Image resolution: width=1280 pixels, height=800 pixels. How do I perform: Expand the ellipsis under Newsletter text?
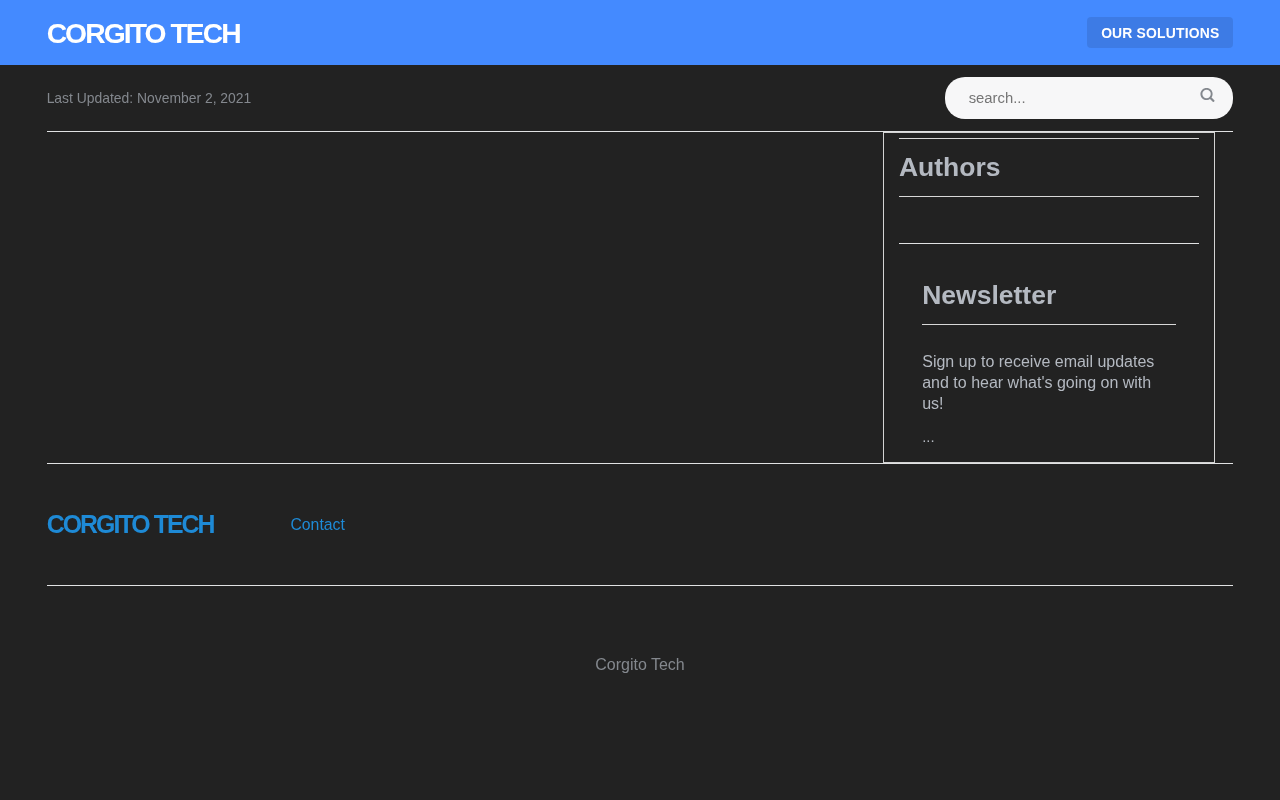click(928, 437)
